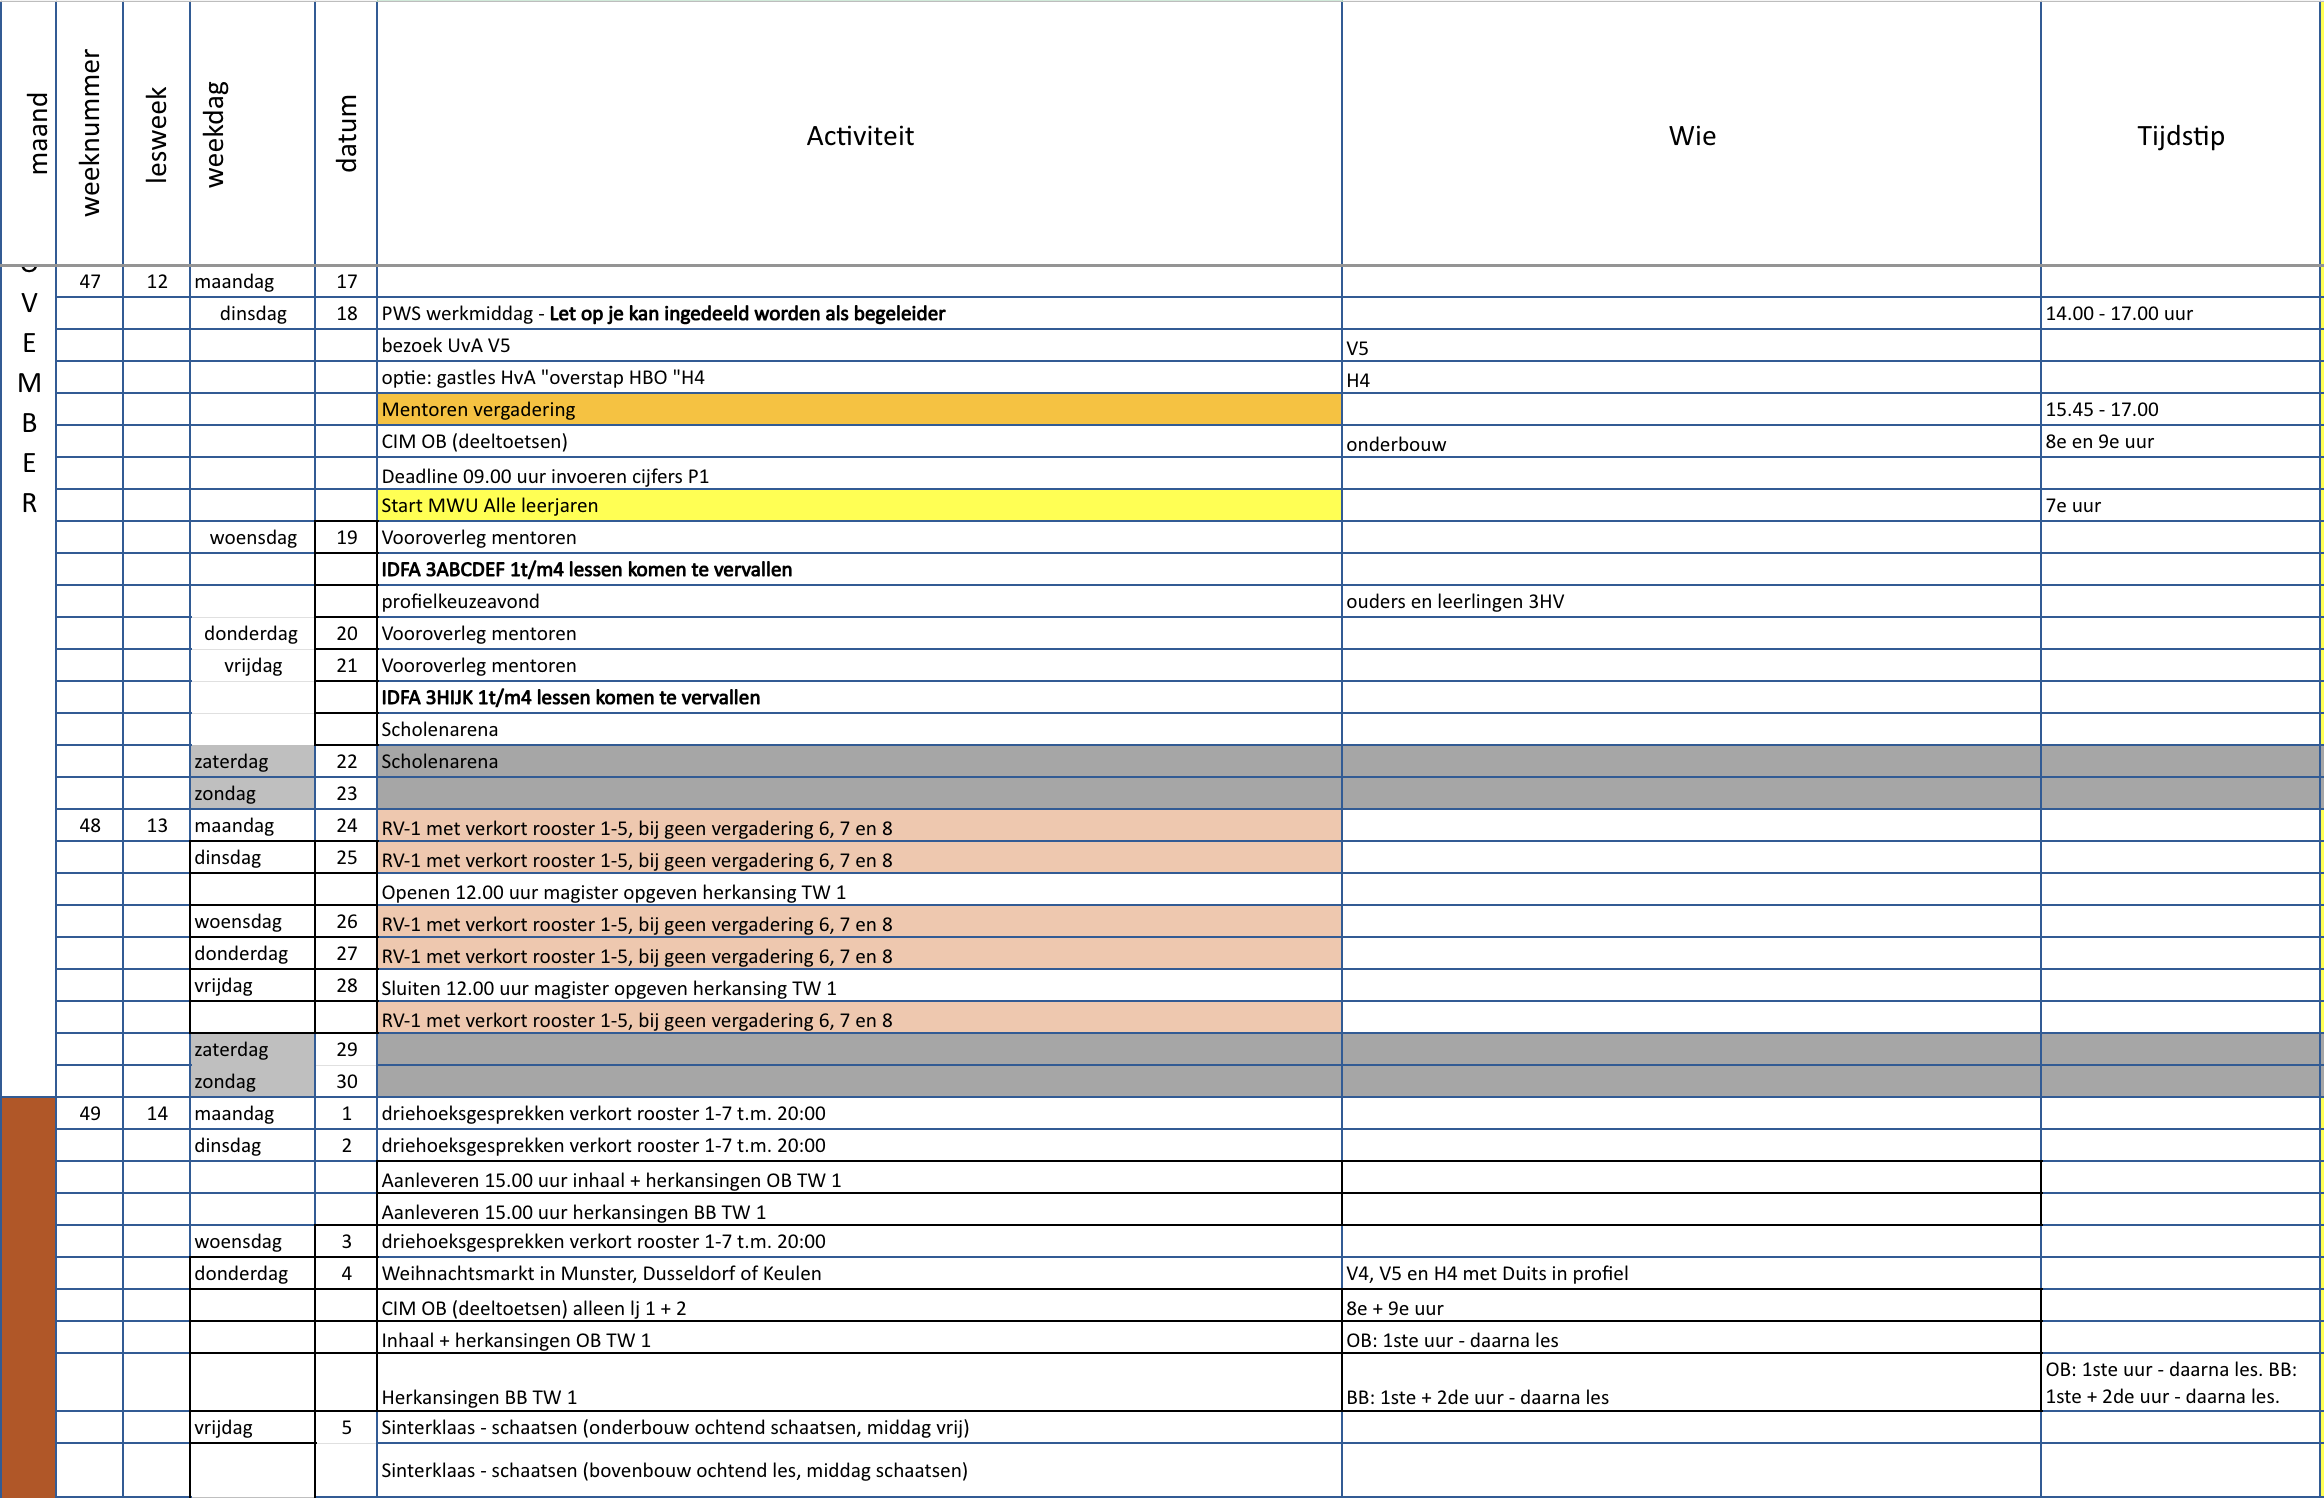The image size is (2324, 1498).
Task: Click the Tijdstip column header
Action: pos(2180,135)
